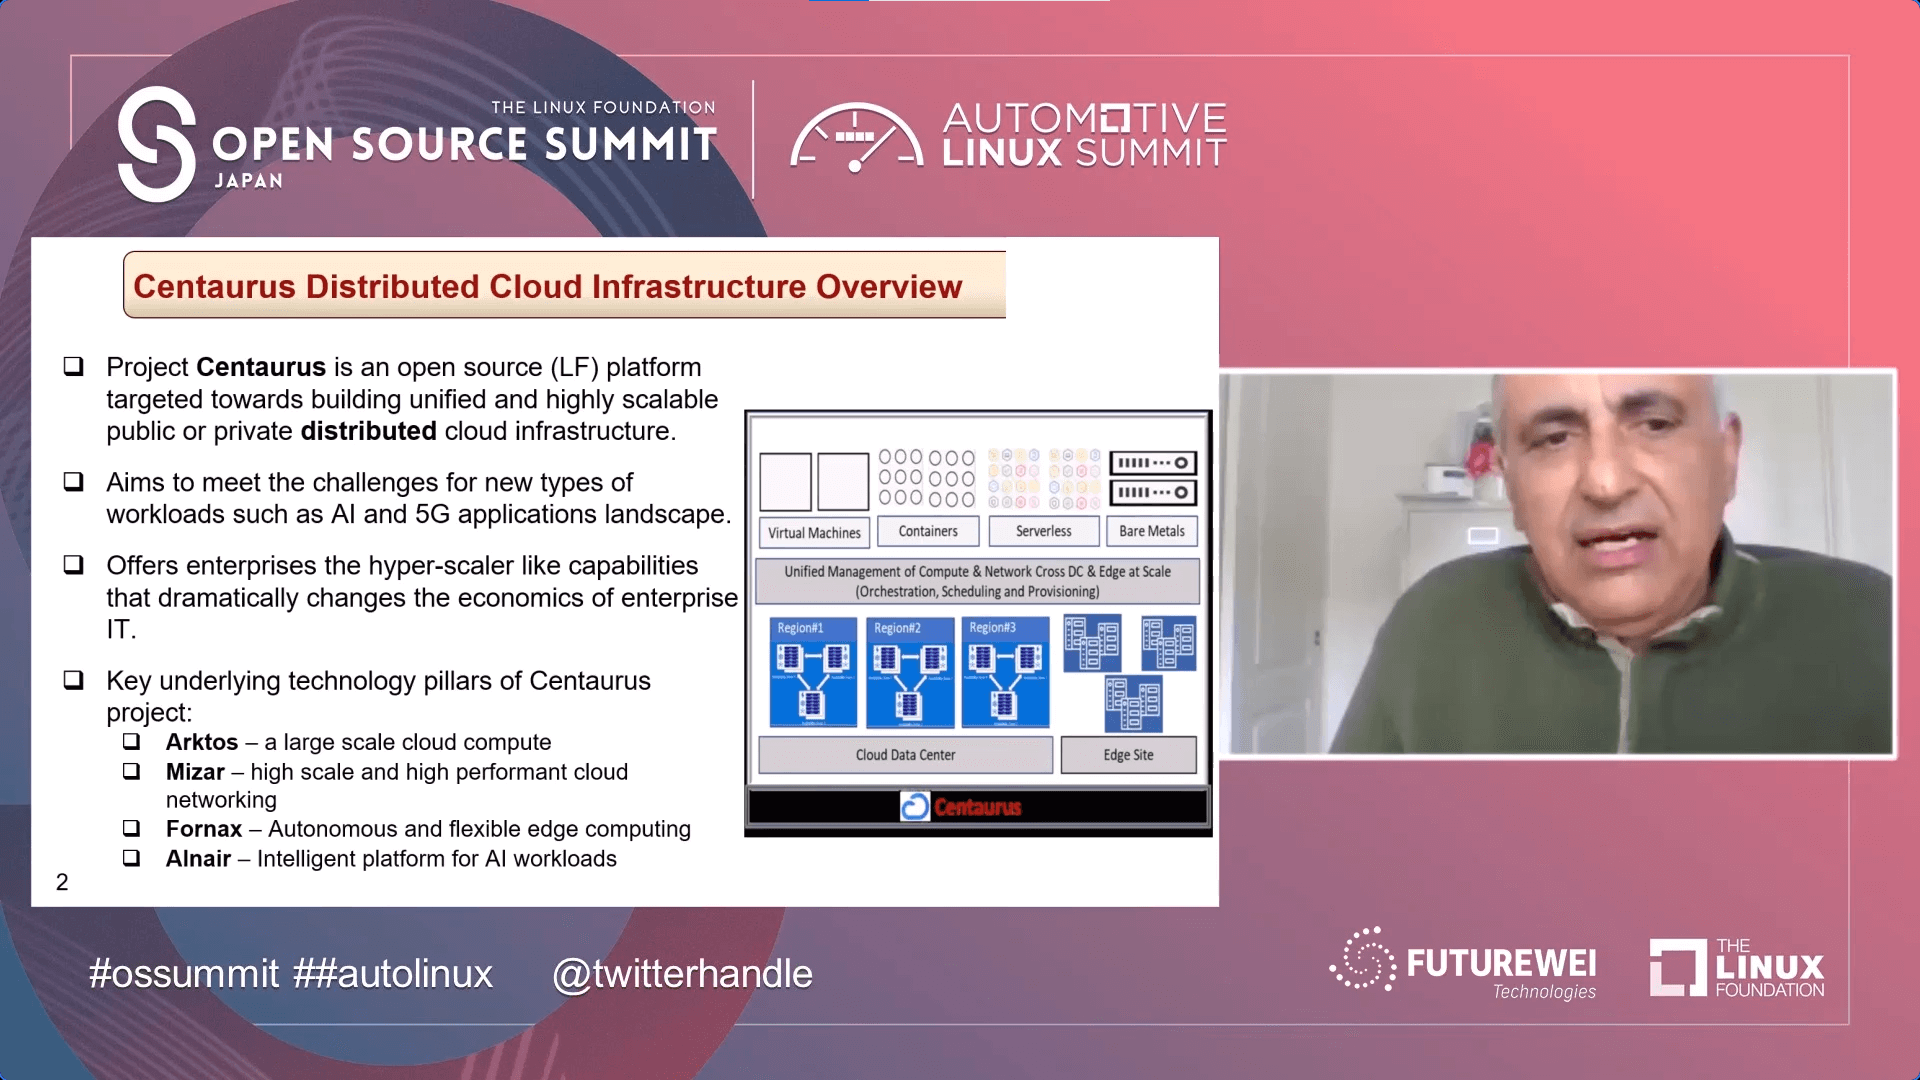Click the Centaurus logo icon in diagram footer
Viewport: 1920px width, 1080px height.
tap(915, 807)
